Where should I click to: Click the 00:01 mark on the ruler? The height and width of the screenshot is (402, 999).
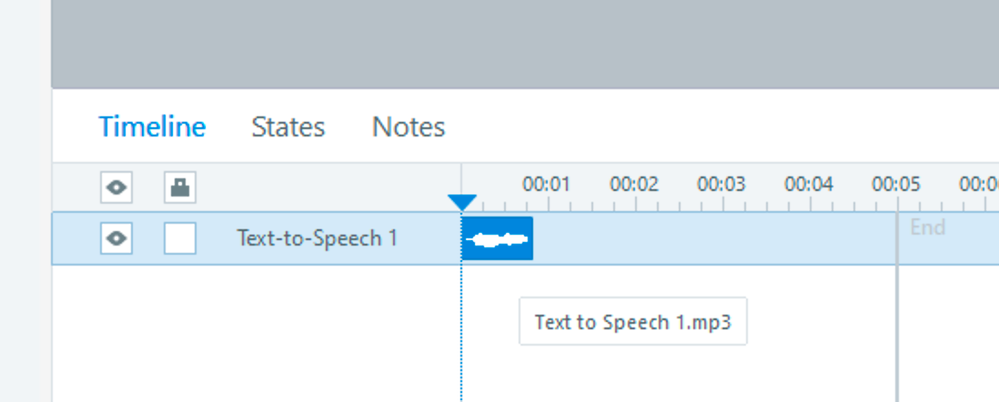pos(546,185)
